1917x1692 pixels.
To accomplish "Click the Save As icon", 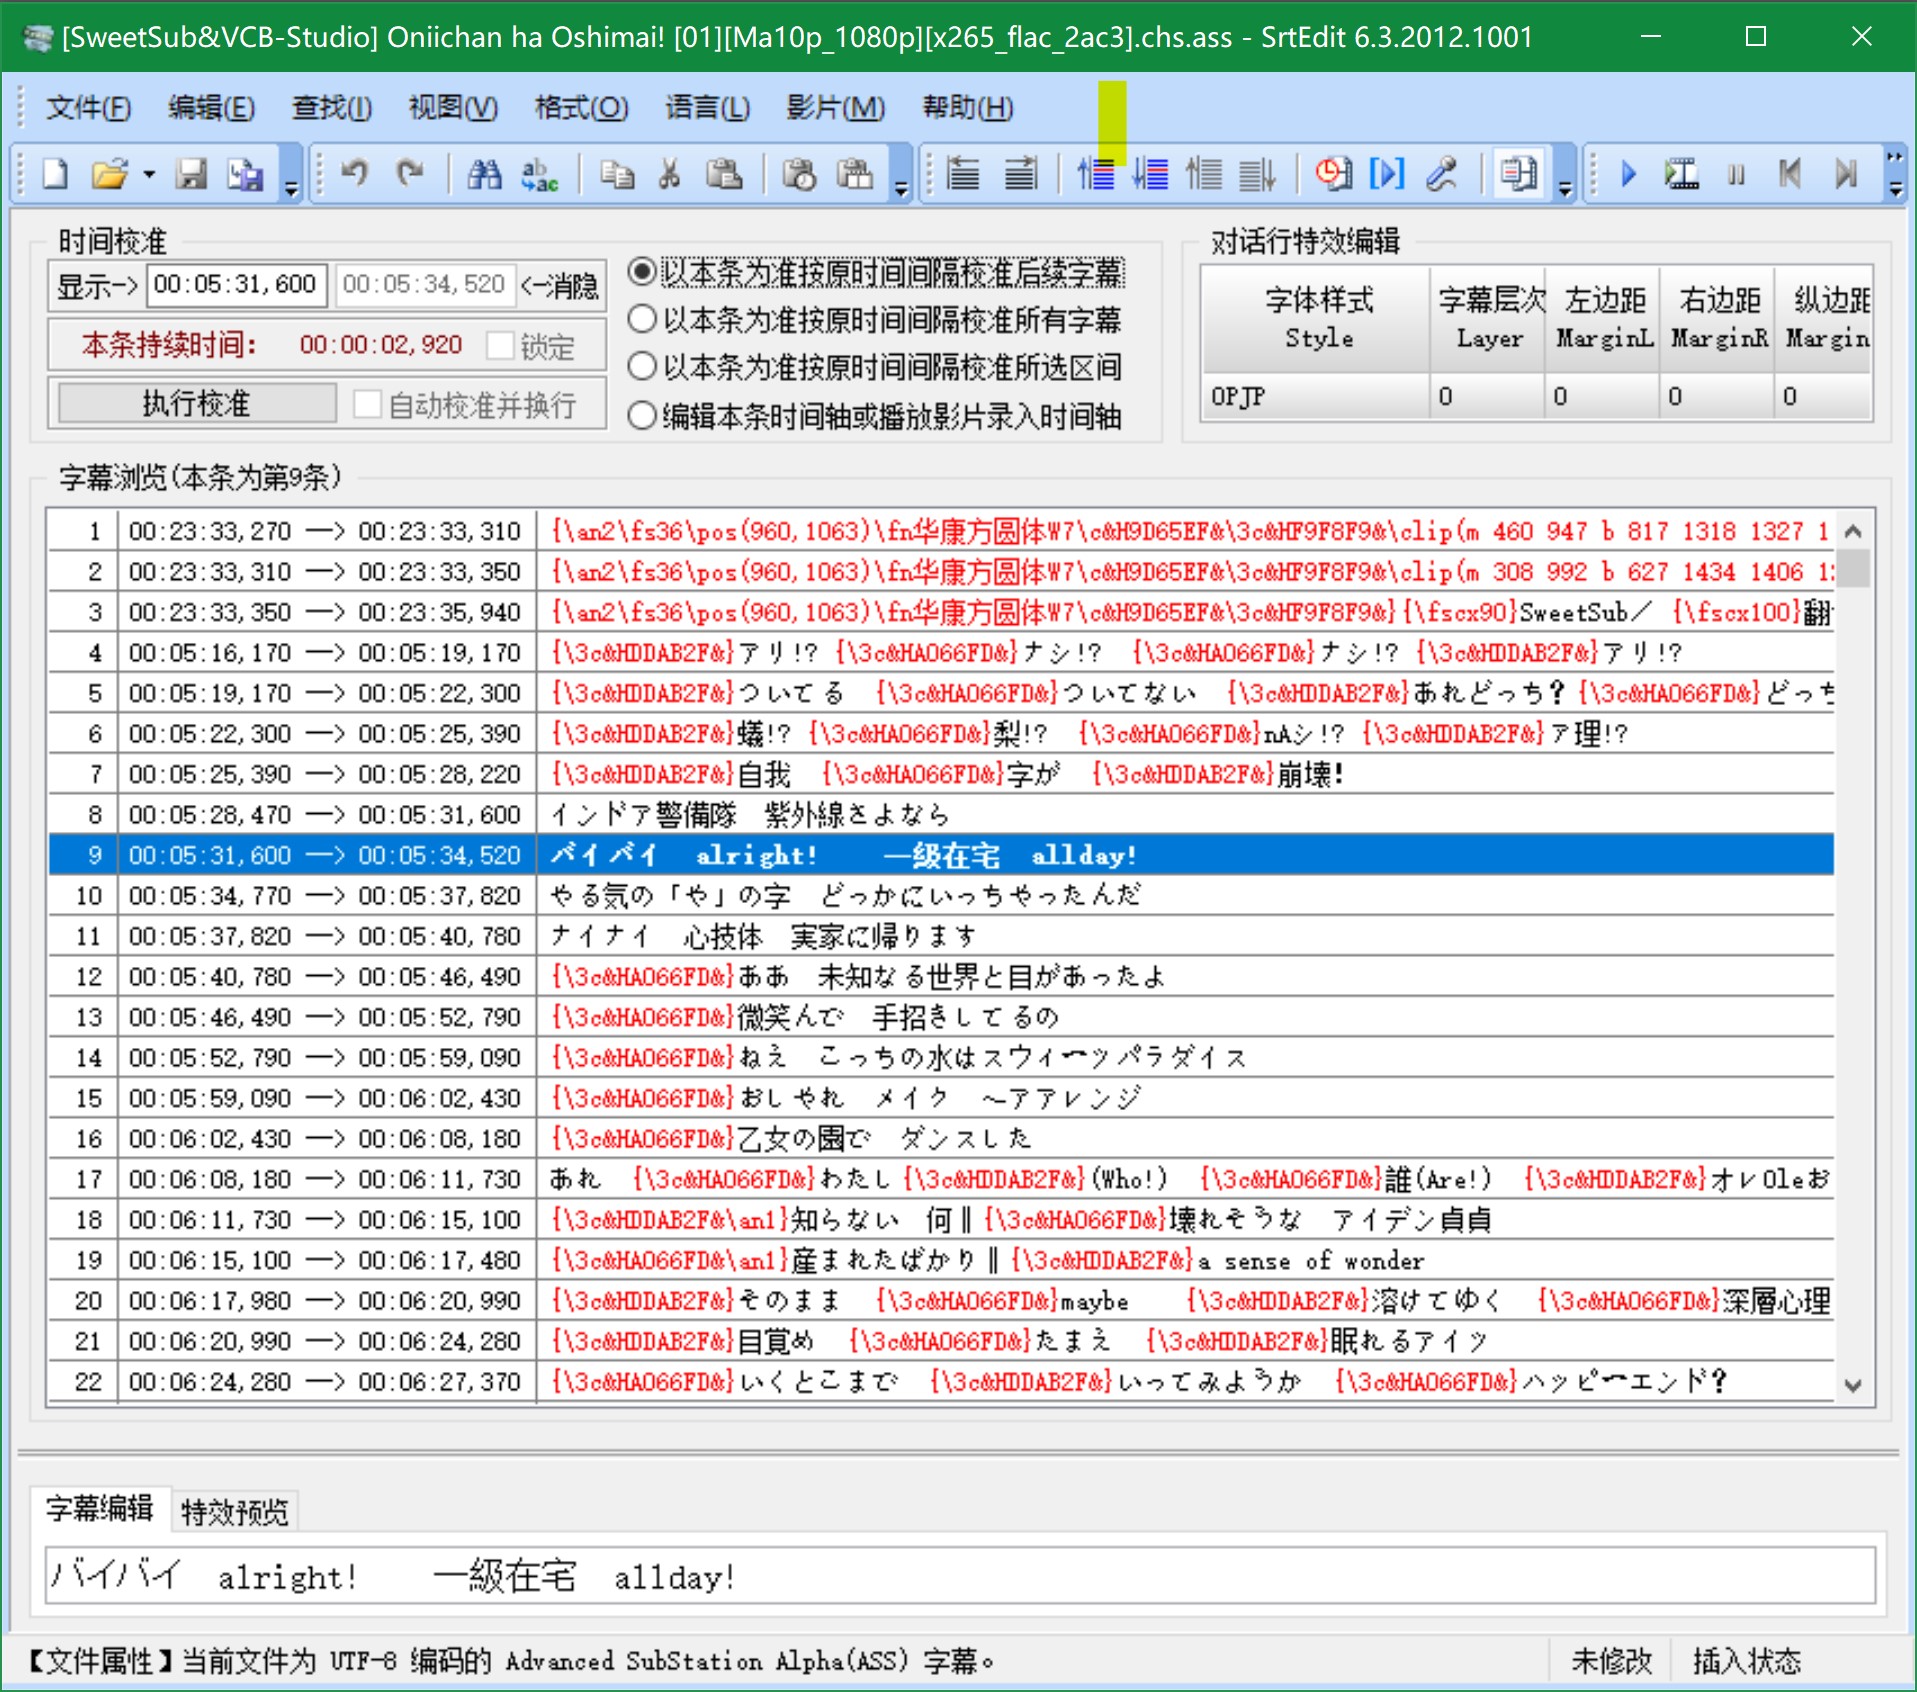I will pyautogui.click(x=245, y=175).
